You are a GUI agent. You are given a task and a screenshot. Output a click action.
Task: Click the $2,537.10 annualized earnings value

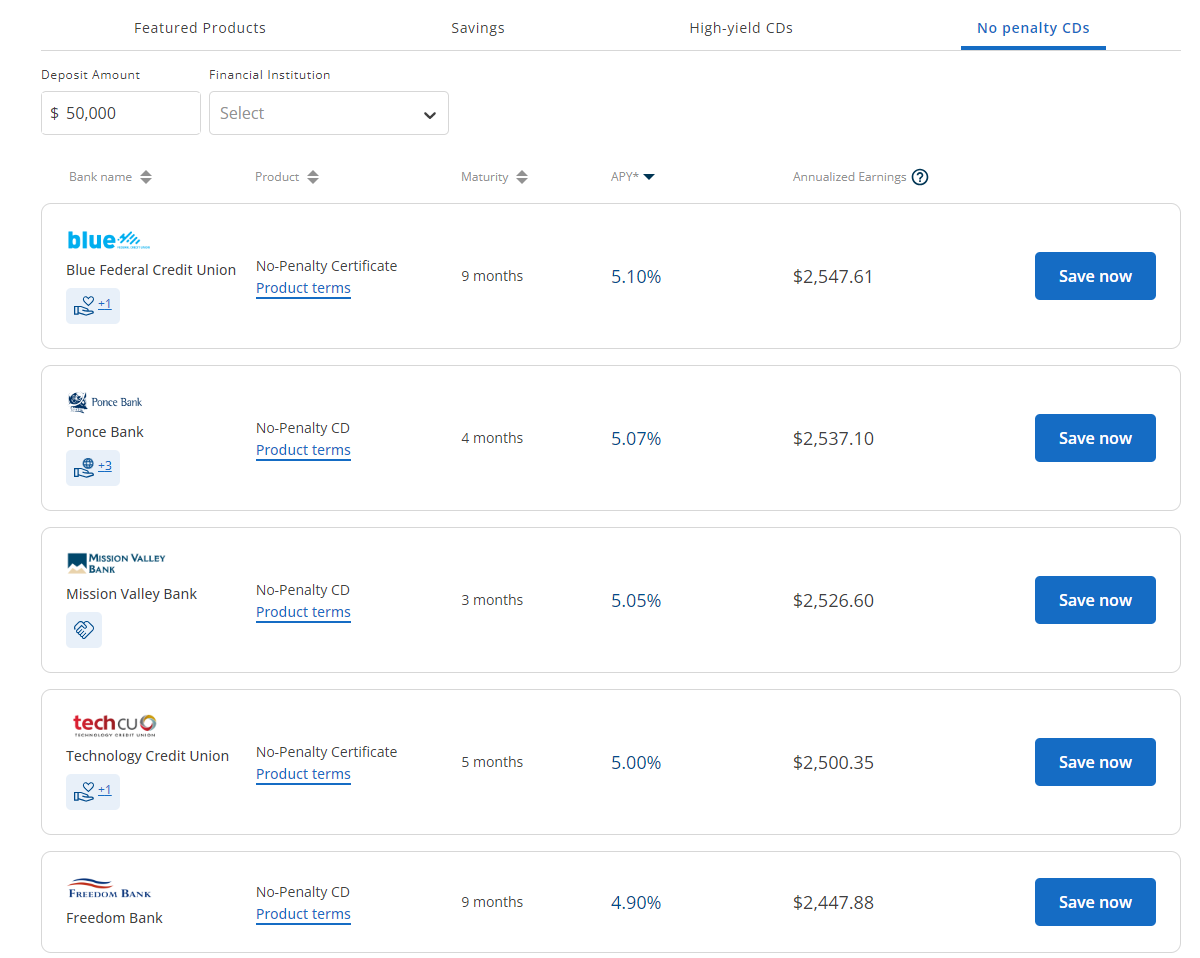pos(833,439)
